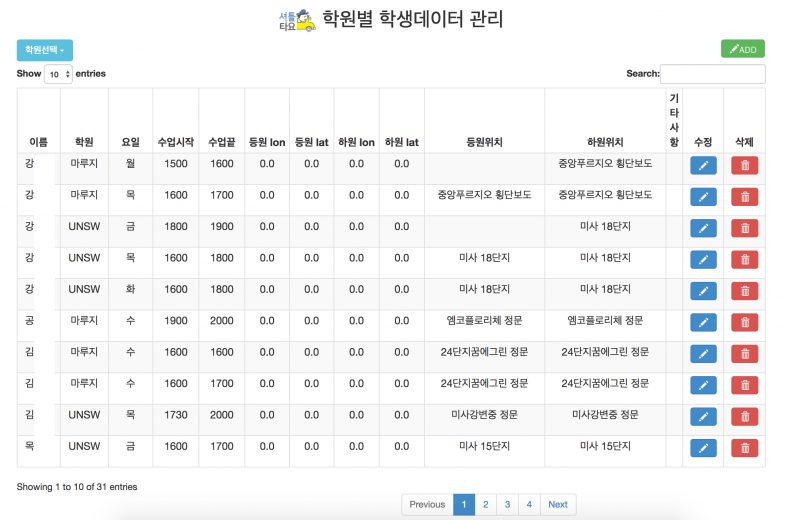Delete the 미사 15단지 row
Viewport: 789px width, 520px height.
(745, 447)
